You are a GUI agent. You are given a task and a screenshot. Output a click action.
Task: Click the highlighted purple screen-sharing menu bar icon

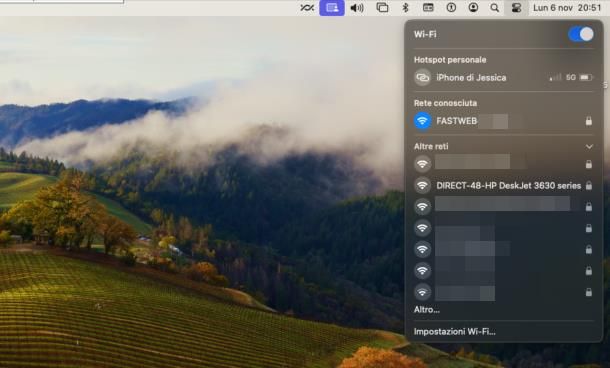point(332,8)
